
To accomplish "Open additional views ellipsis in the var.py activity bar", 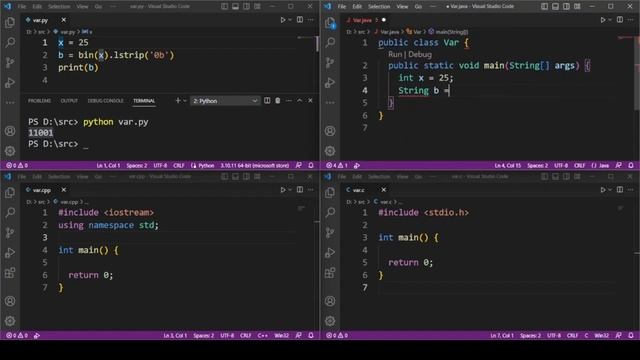I will (x=10, y=102).
